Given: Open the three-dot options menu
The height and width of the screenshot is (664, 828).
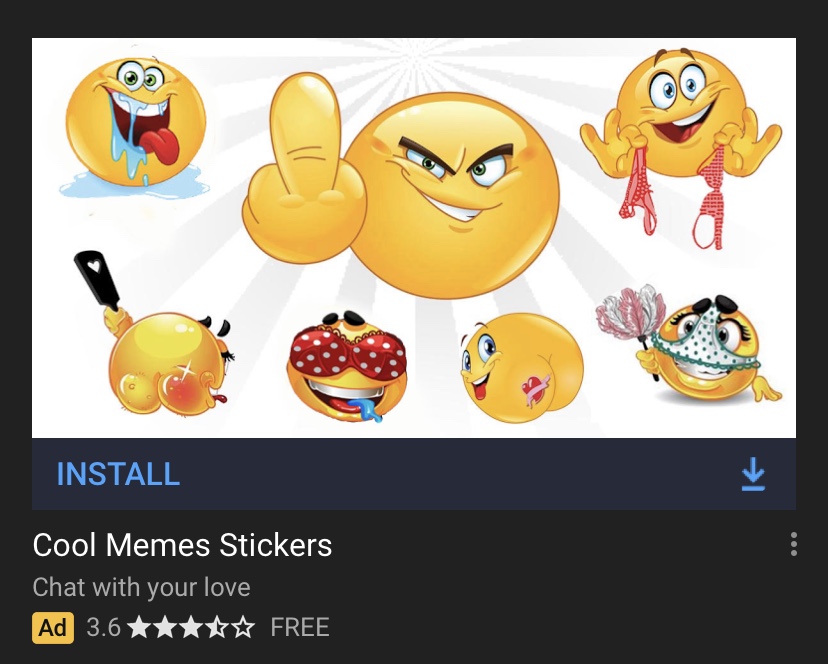Looking at the screenshot, I should (x=794, y=544).
